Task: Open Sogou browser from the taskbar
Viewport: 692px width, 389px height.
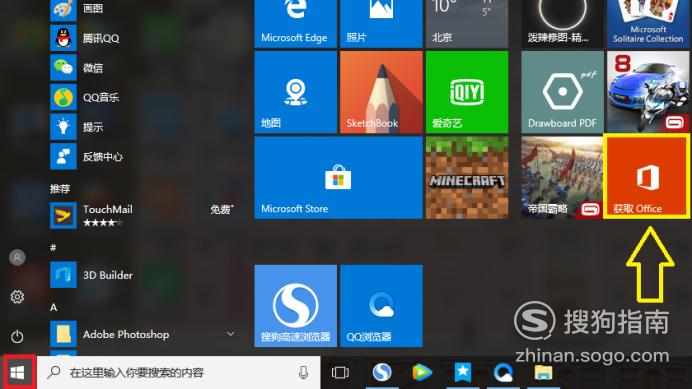Action: [x=382, y=373]
